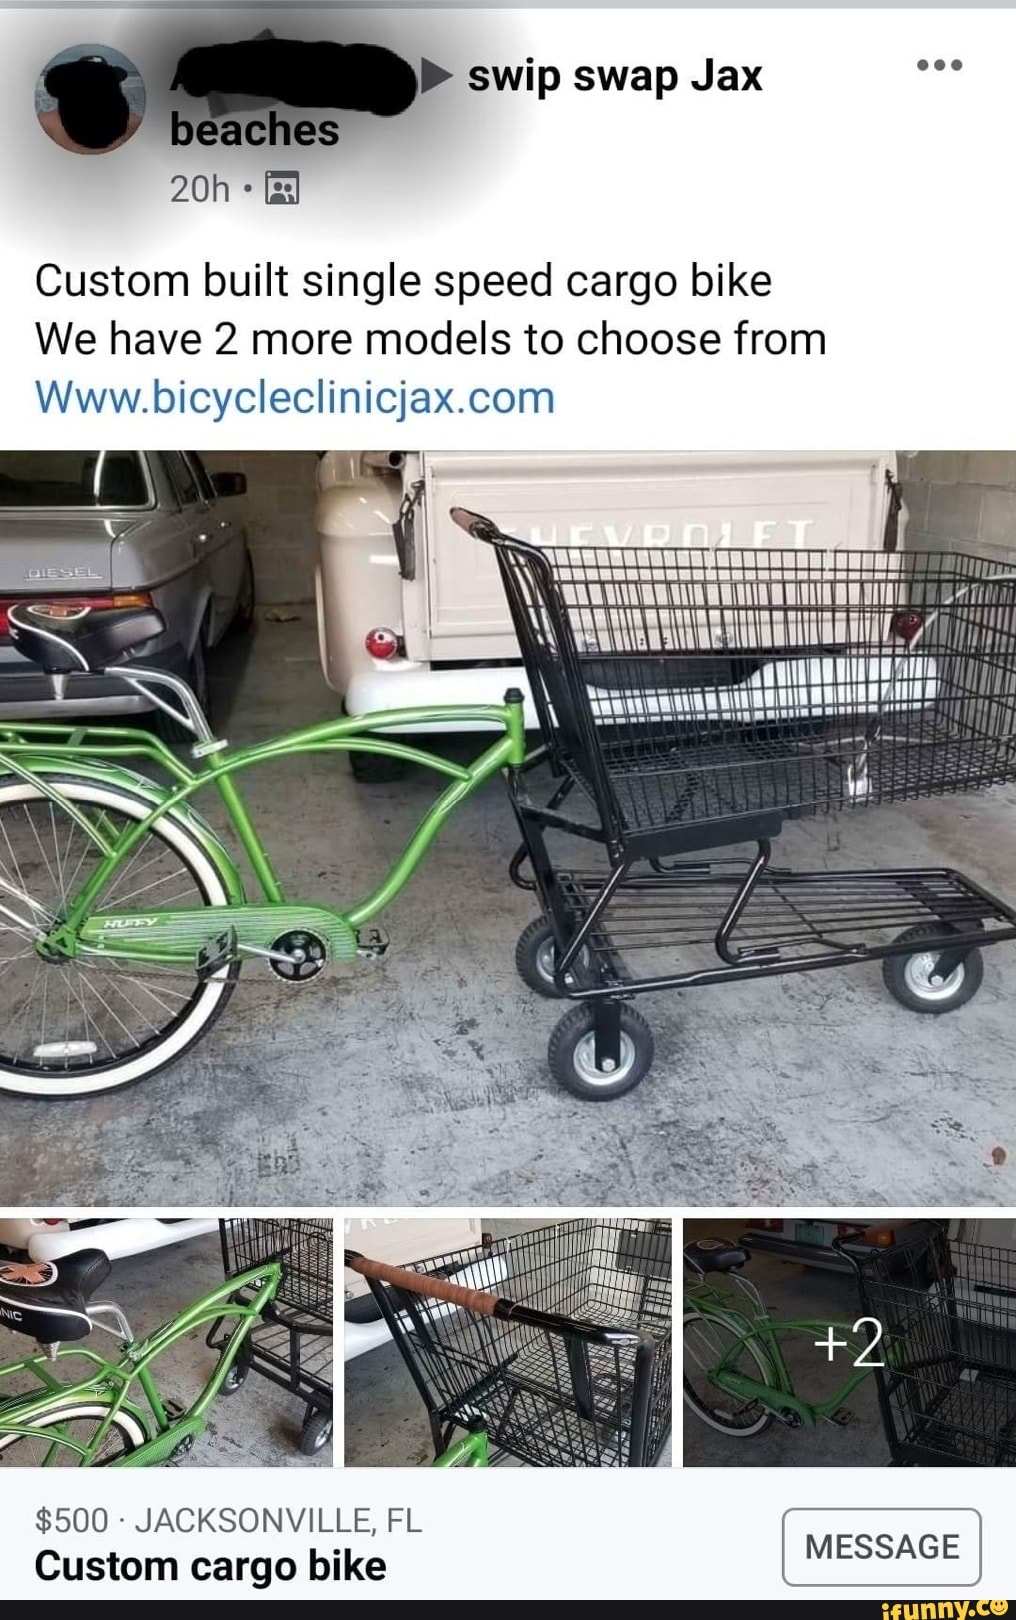Click the Custom cargo bike listing title
This screenshot has height=1620, width=1016.
[x=210, y=1566]
